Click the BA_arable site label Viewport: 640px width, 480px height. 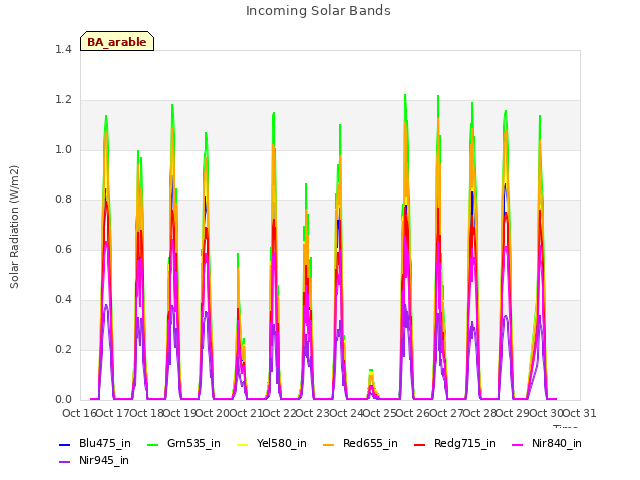tap(117, 41)
